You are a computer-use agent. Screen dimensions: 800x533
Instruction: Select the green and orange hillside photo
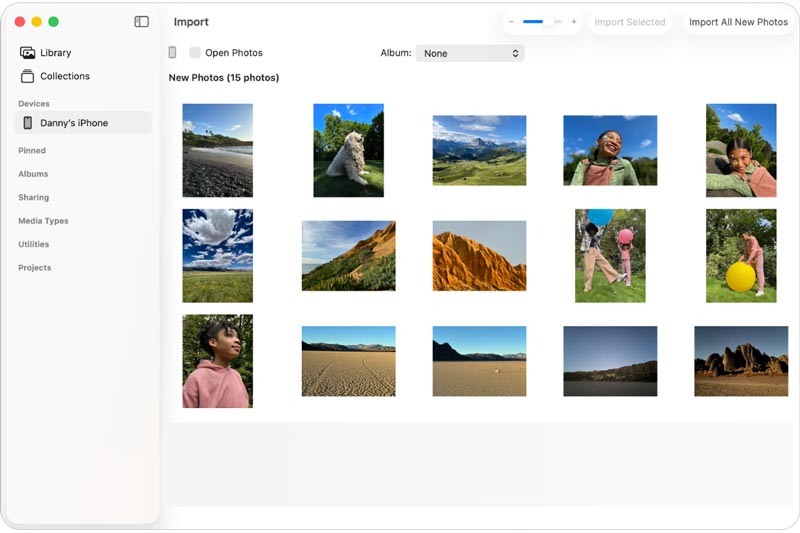348,256
